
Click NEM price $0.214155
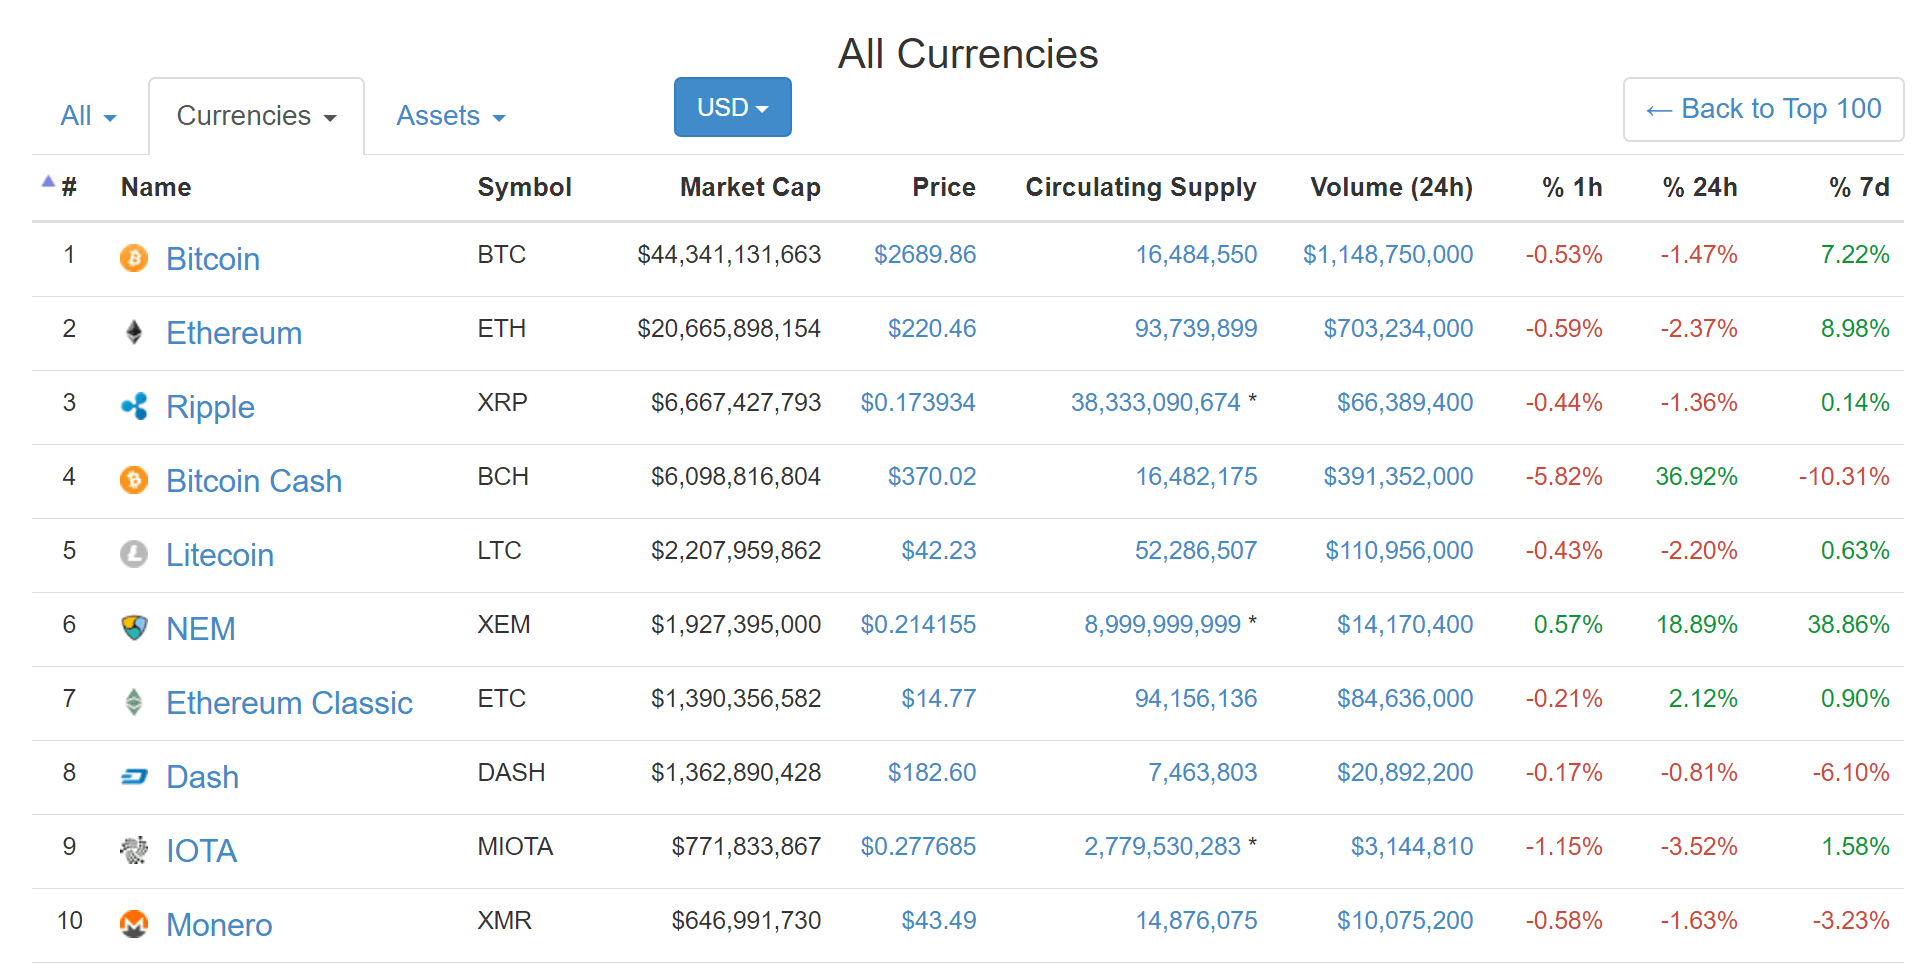coord(918,625)
